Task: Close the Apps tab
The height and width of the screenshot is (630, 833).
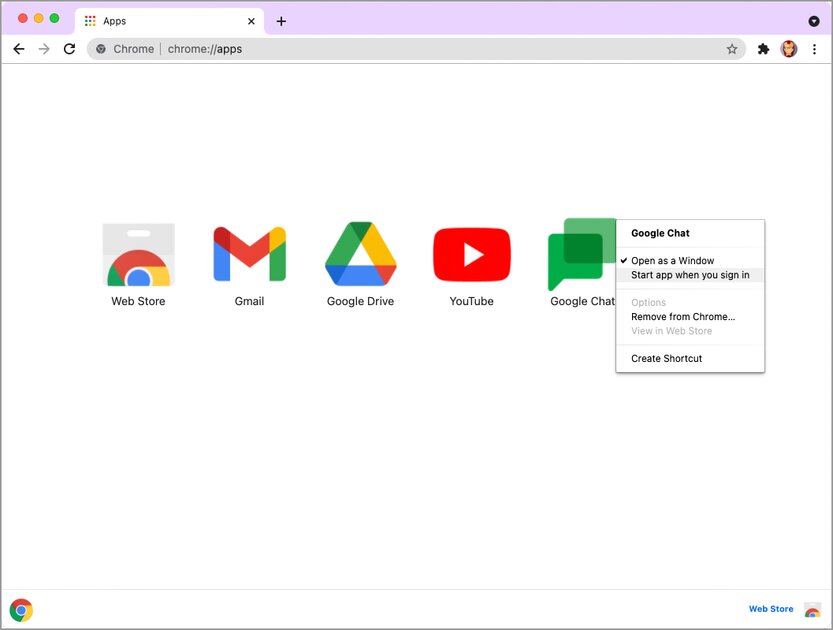Action: (251, 21)
